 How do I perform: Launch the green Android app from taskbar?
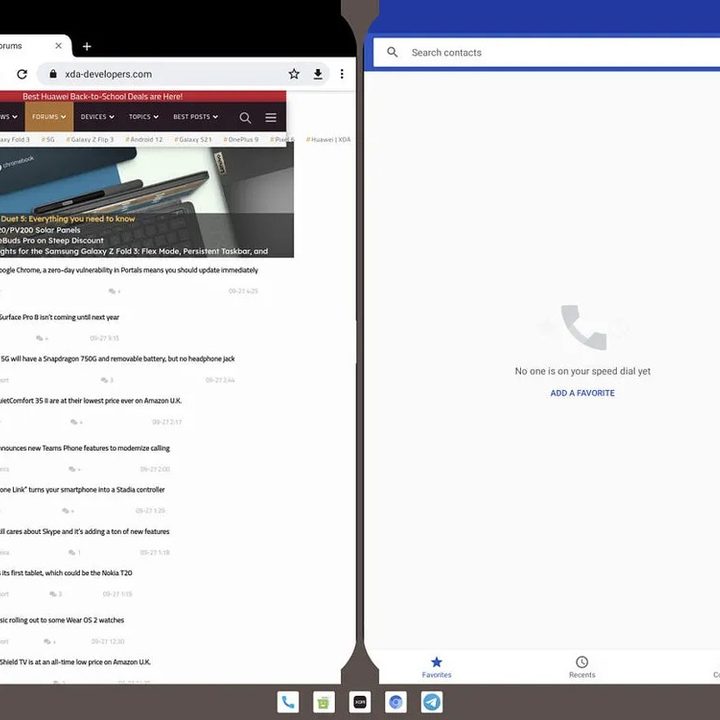(x=324, y=702)
